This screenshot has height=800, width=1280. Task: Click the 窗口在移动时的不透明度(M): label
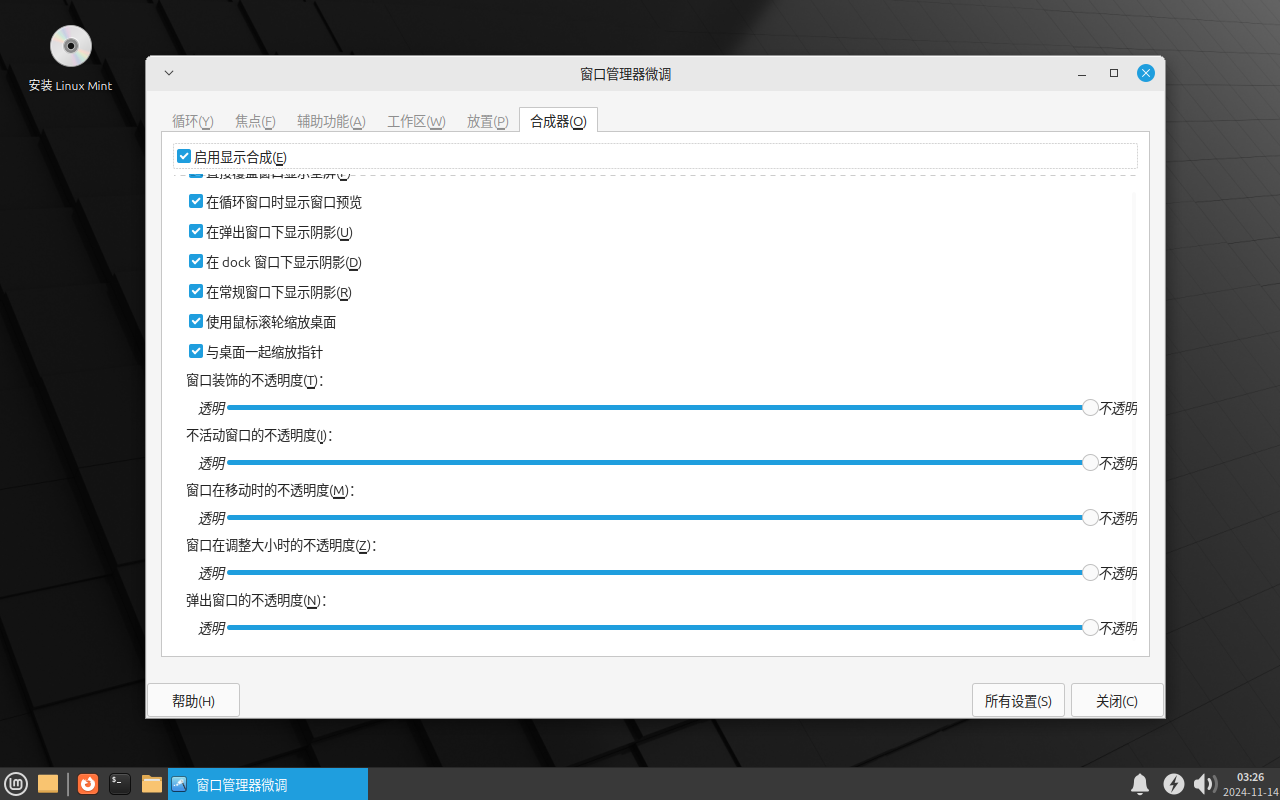(x=270, y=491)
